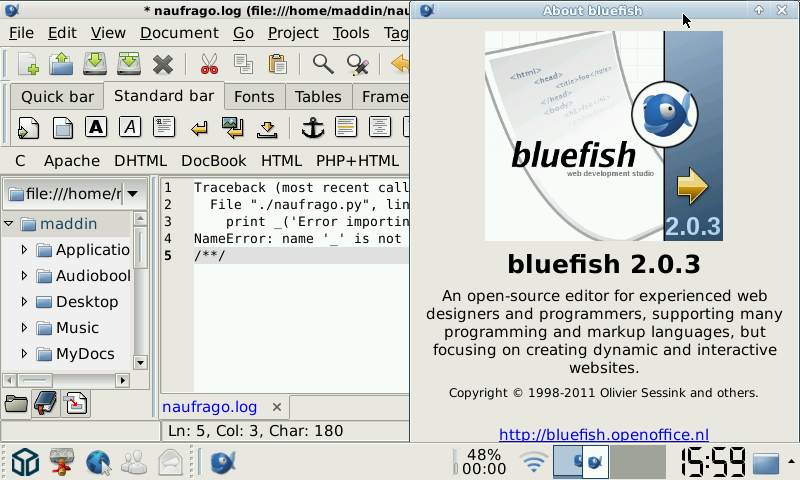Screen dimensions: 800x480
Task: Click the New file toolbar icon
Action: tap(28, 64)
